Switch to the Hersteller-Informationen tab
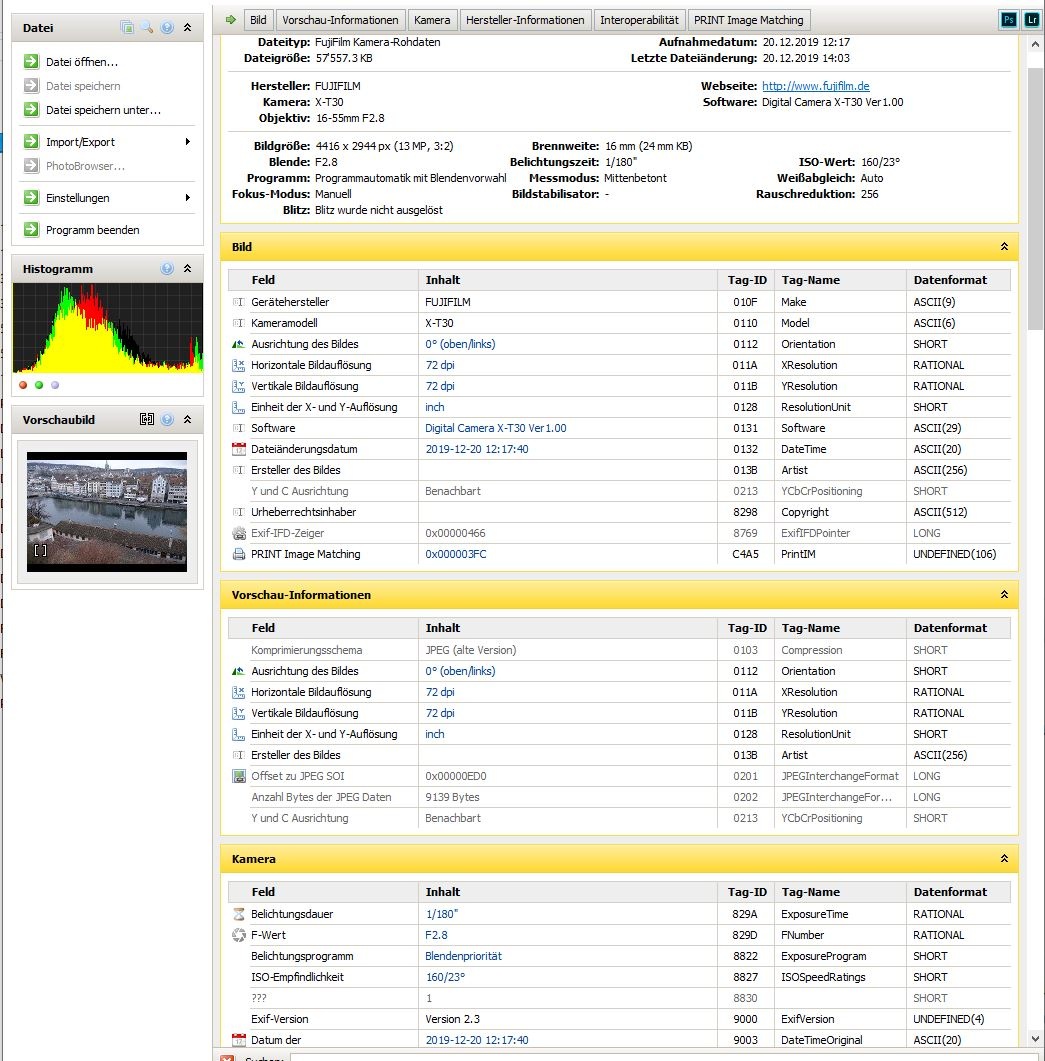 coord(525,20)
